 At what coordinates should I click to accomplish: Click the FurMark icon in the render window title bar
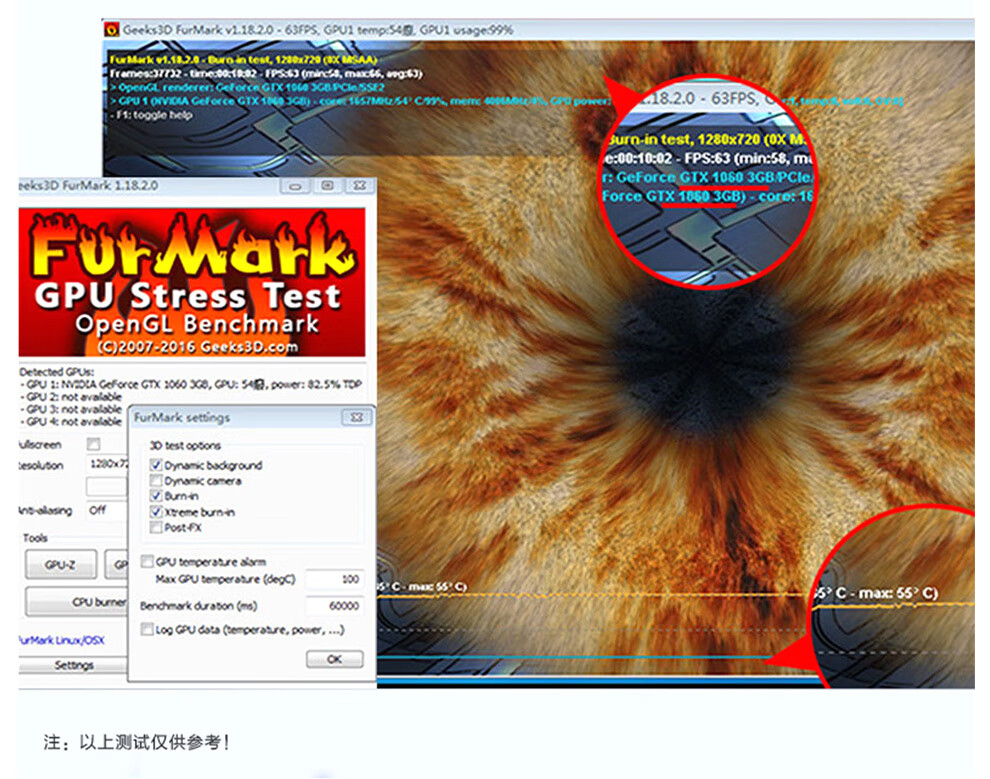[112, 30]
